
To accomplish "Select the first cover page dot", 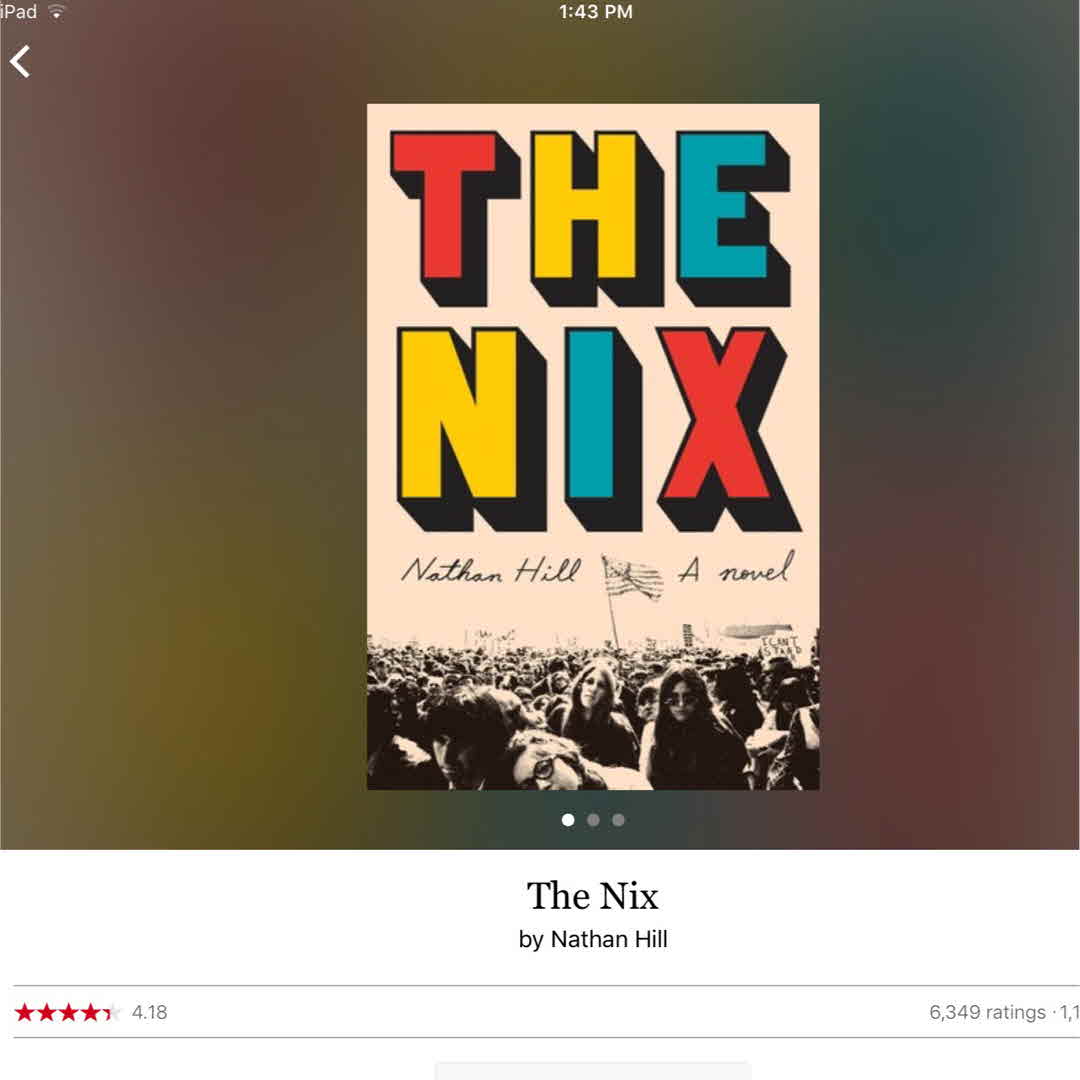I will (568, 820).
